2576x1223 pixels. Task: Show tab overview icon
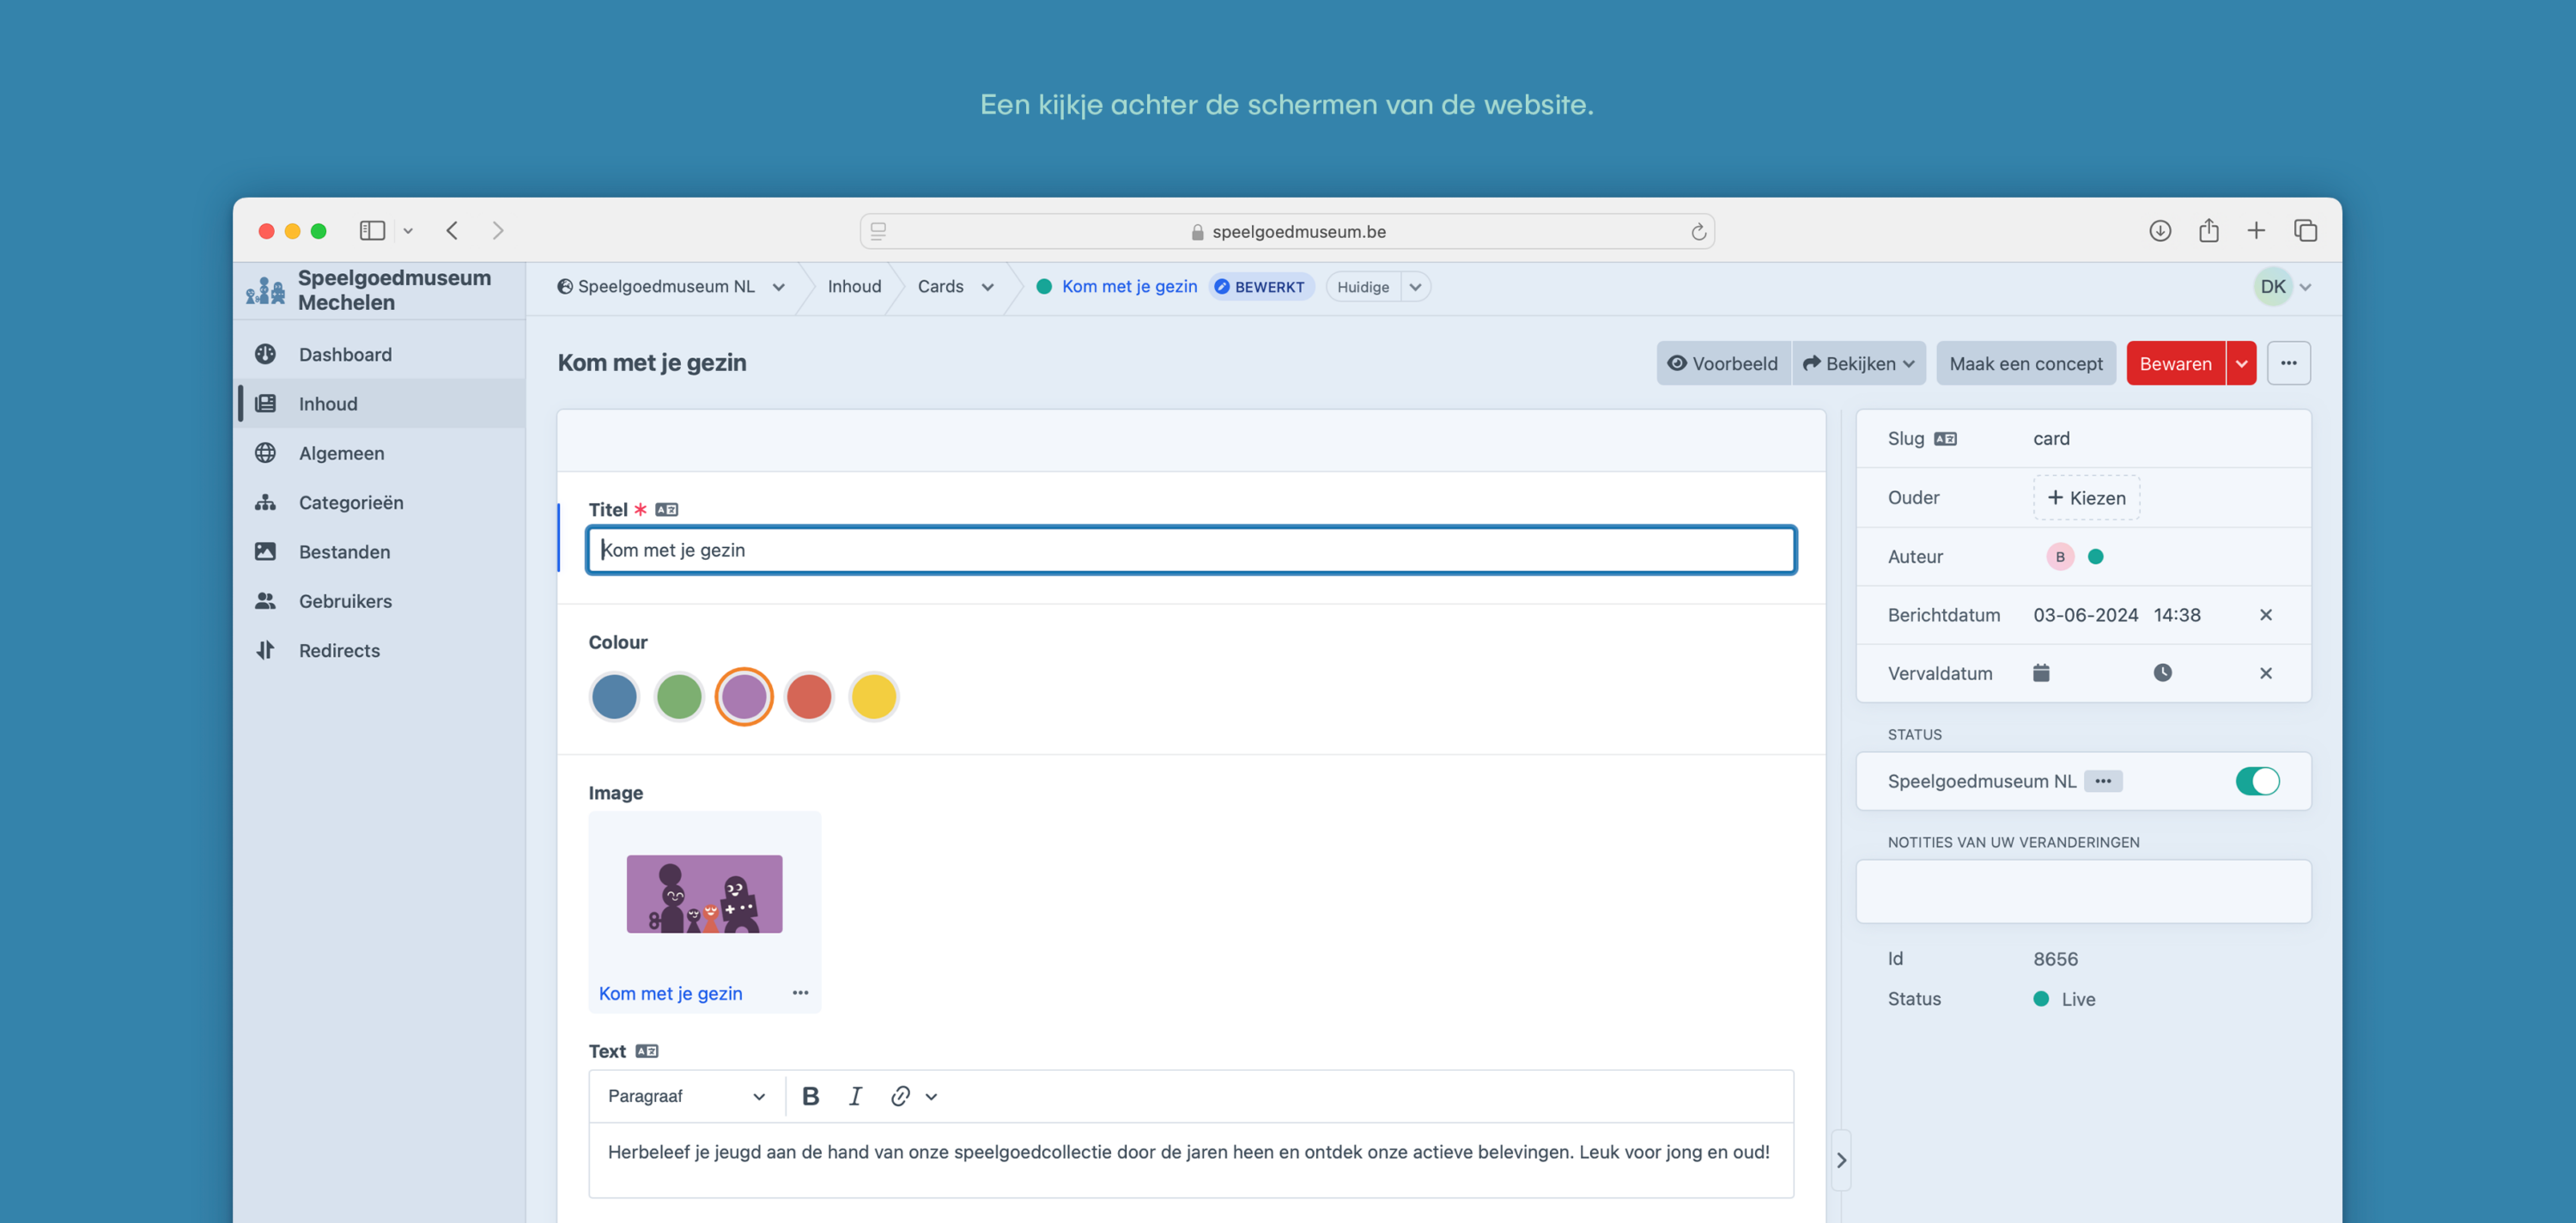click(2306, 231)
